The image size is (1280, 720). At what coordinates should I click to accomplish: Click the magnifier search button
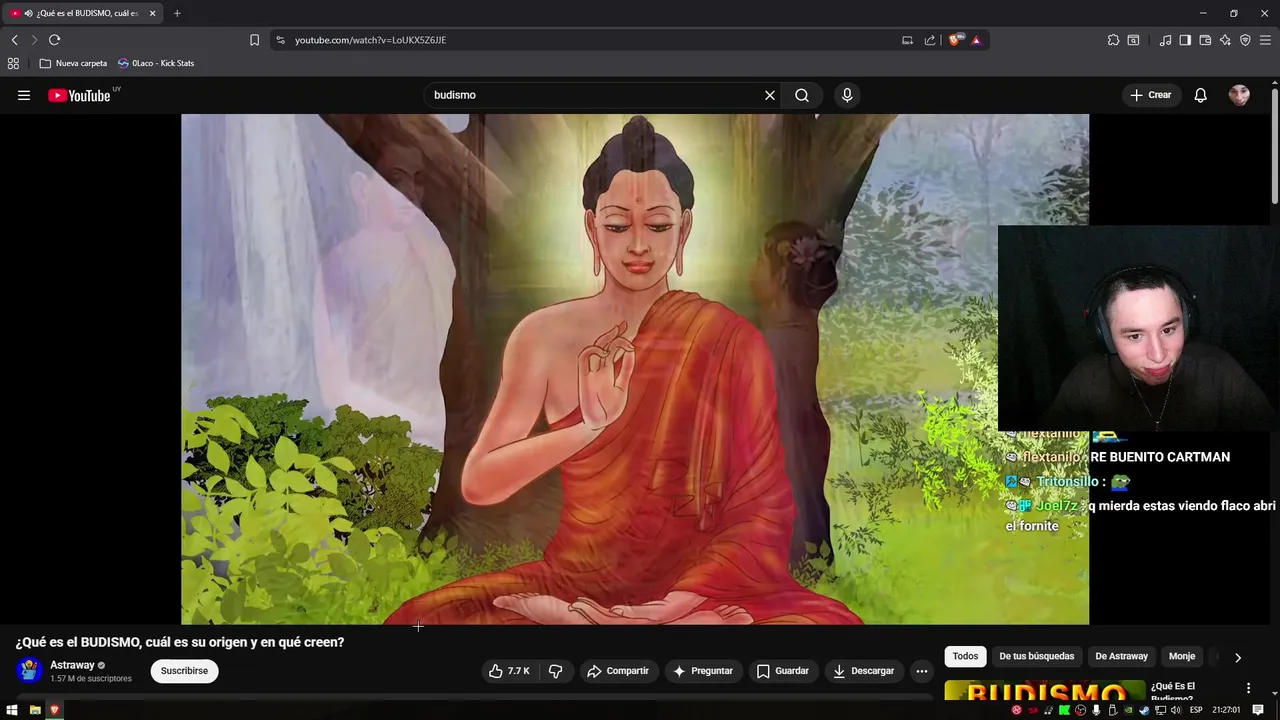[x=802, y=95]
